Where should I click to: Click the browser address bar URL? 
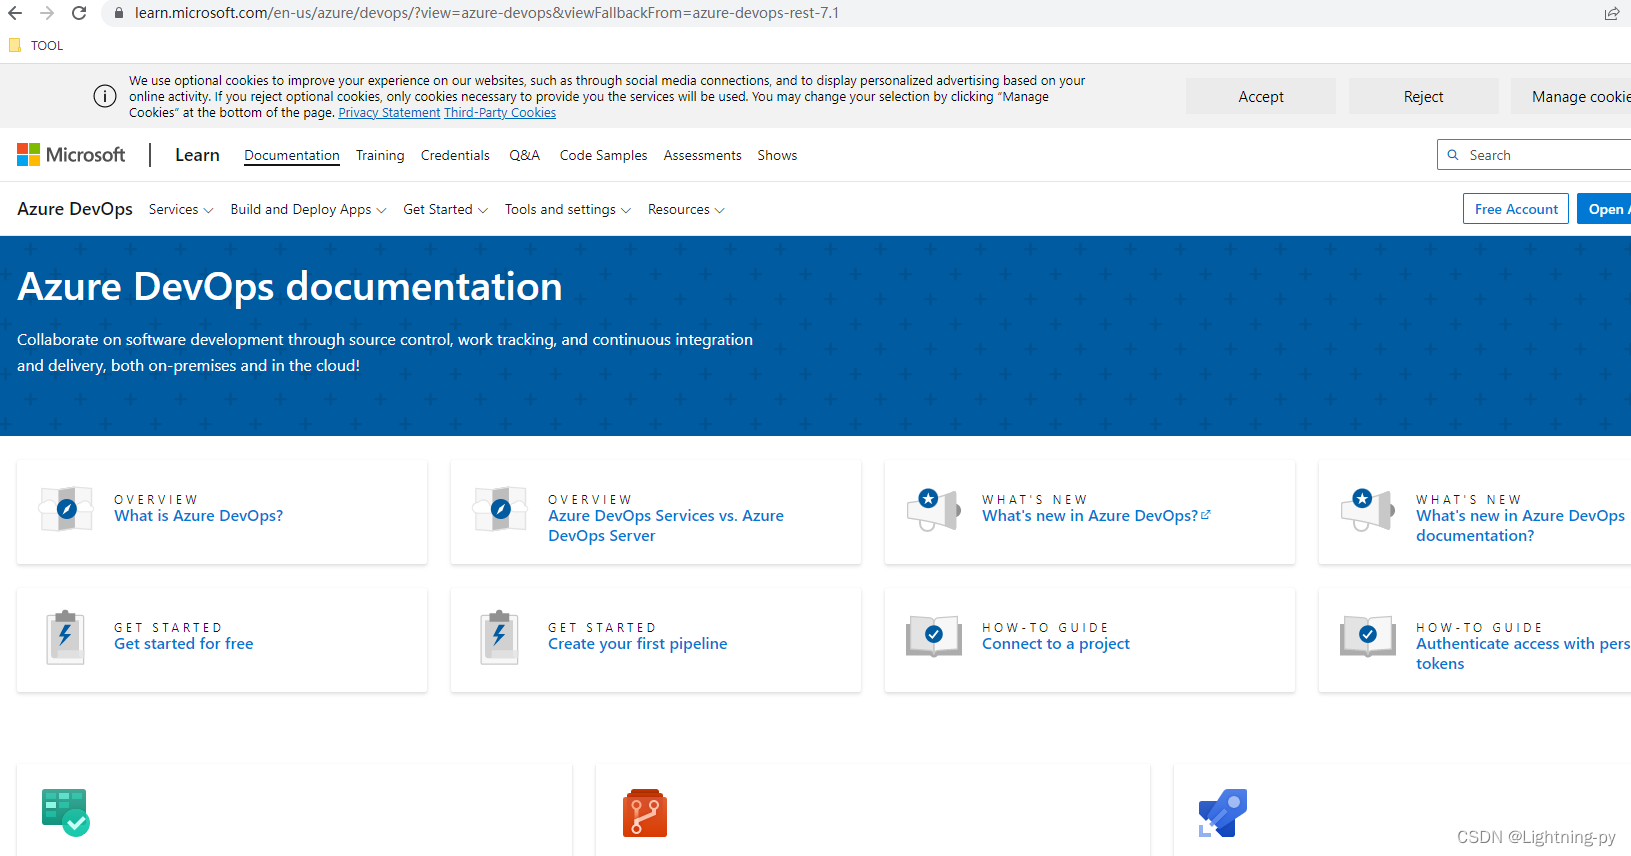(x=487, y=13)
